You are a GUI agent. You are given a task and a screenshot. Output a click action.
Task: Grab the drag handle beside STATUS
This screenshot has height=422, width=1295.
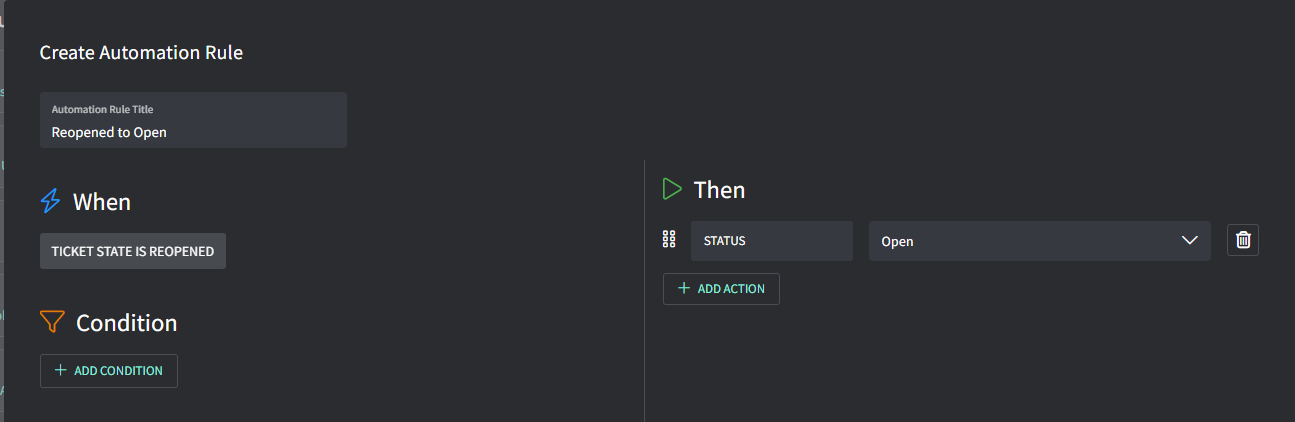[670, 240]
